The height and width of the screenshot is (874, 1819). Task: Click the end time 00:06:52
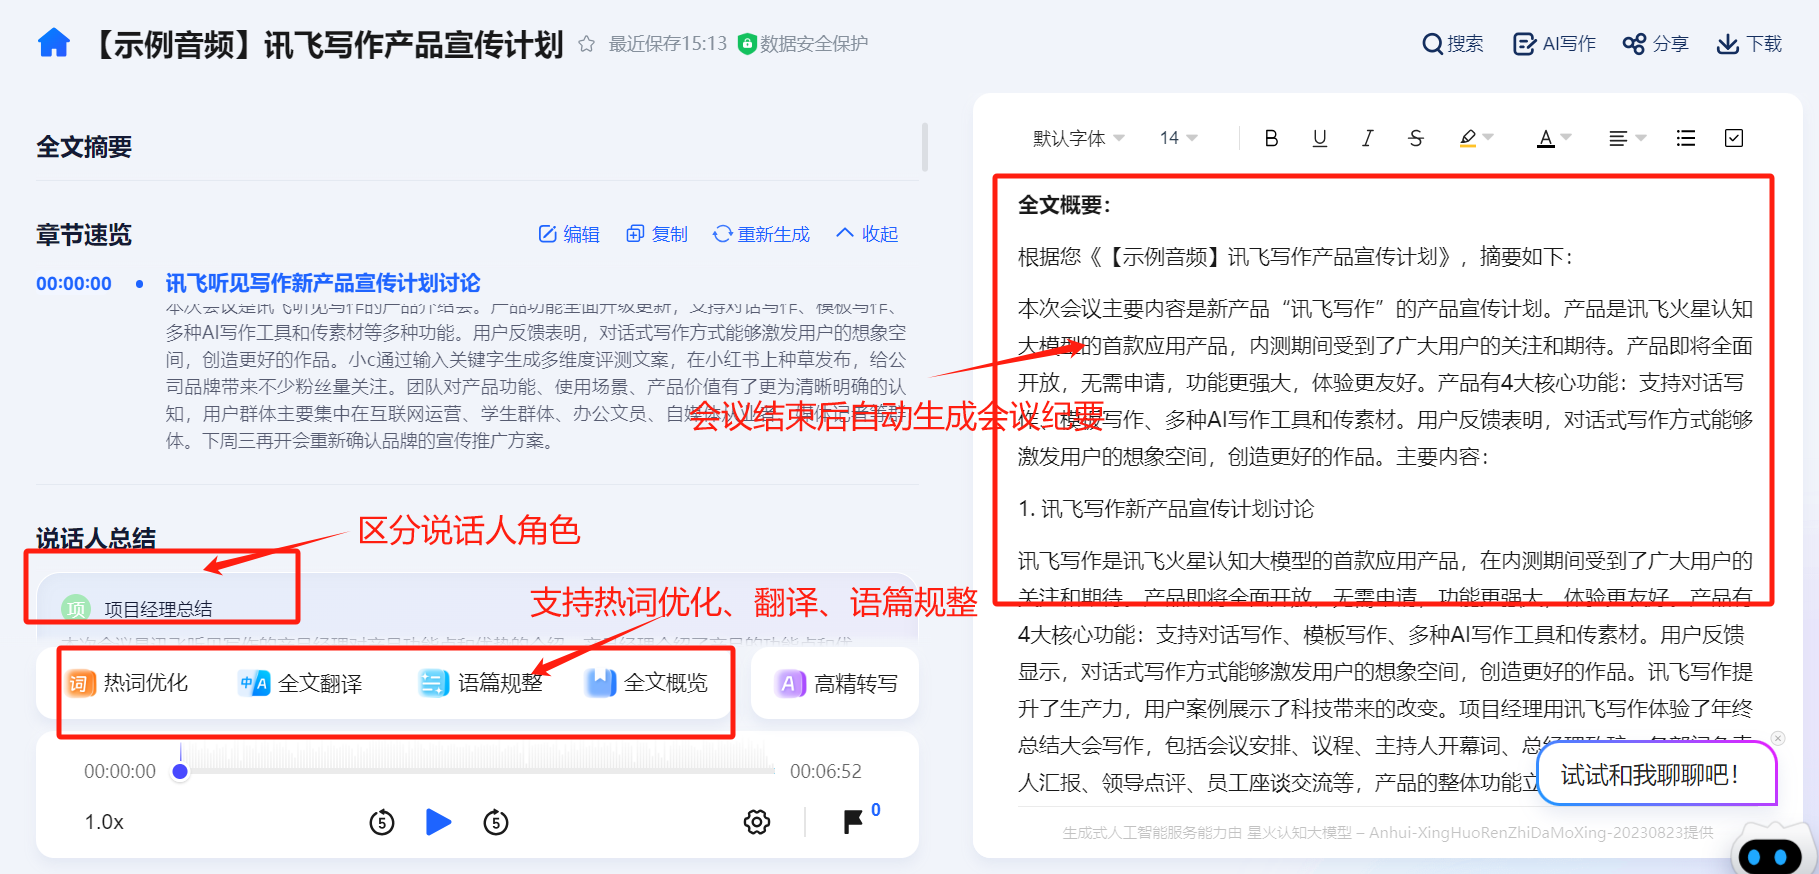pyautogui.click(x=826, y=771)
